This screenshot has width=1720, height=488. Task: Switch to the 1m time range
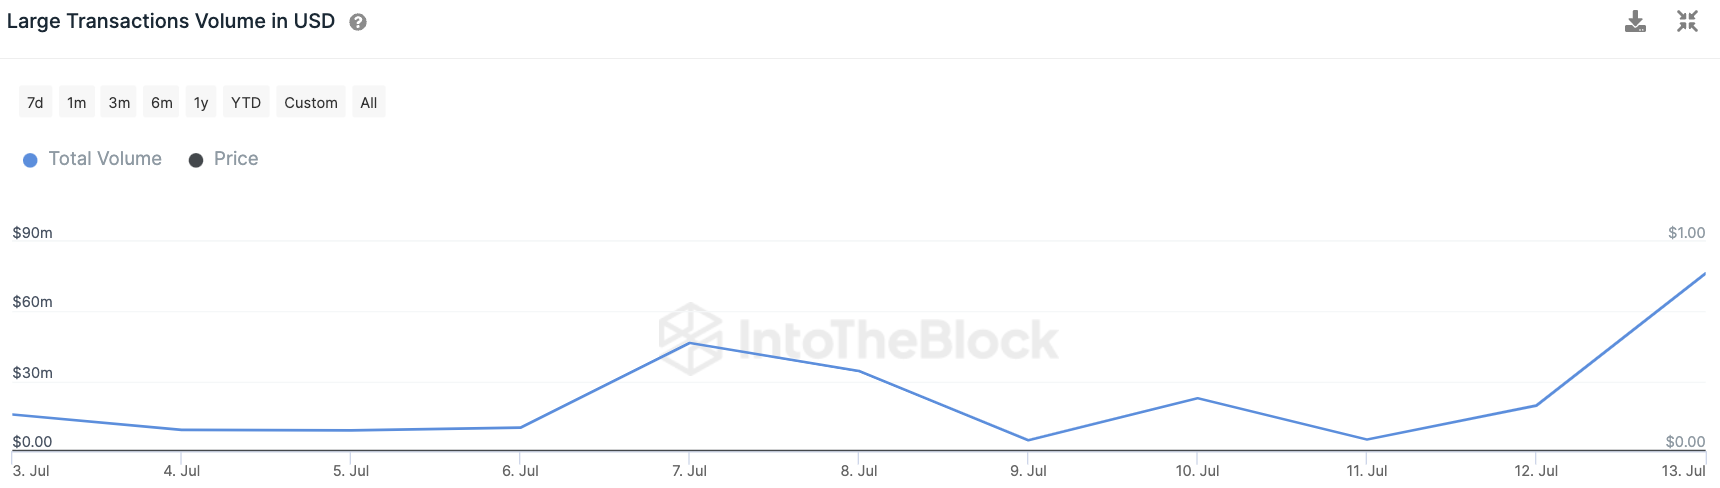[77, 102]
